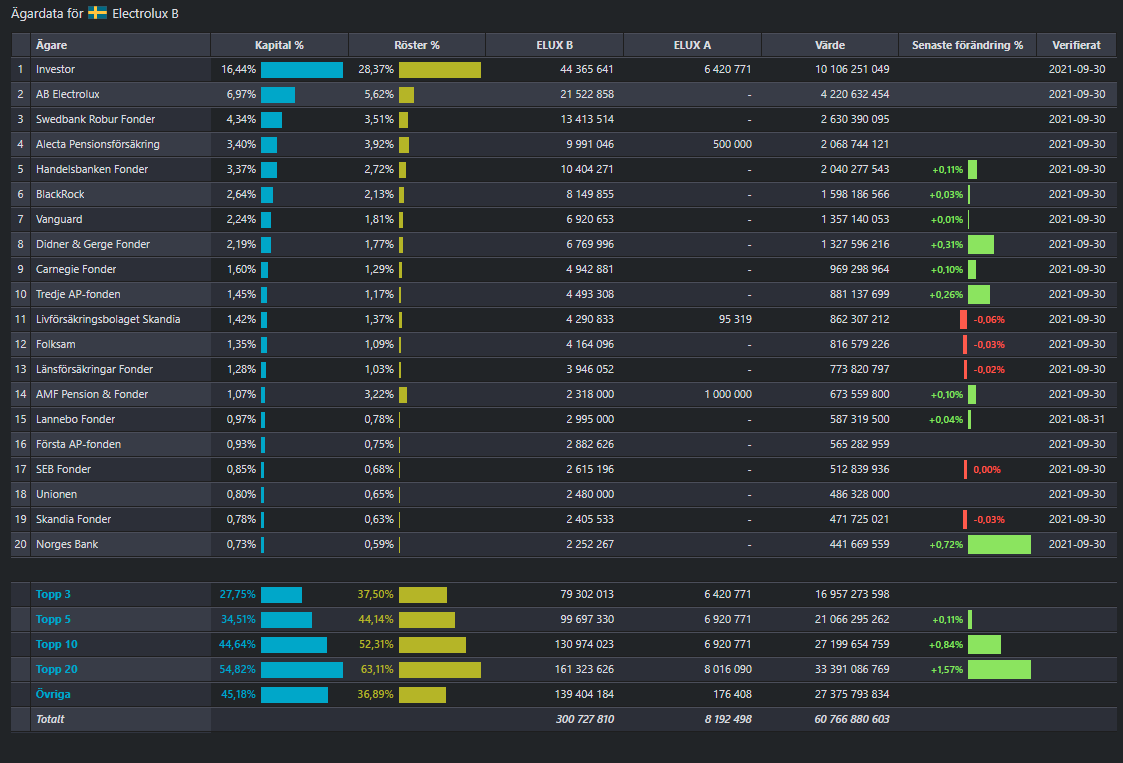Click Carnegie Fonder owner name
The width and height of the screenshot is (1123, 763).
click(x=76, y=269)
